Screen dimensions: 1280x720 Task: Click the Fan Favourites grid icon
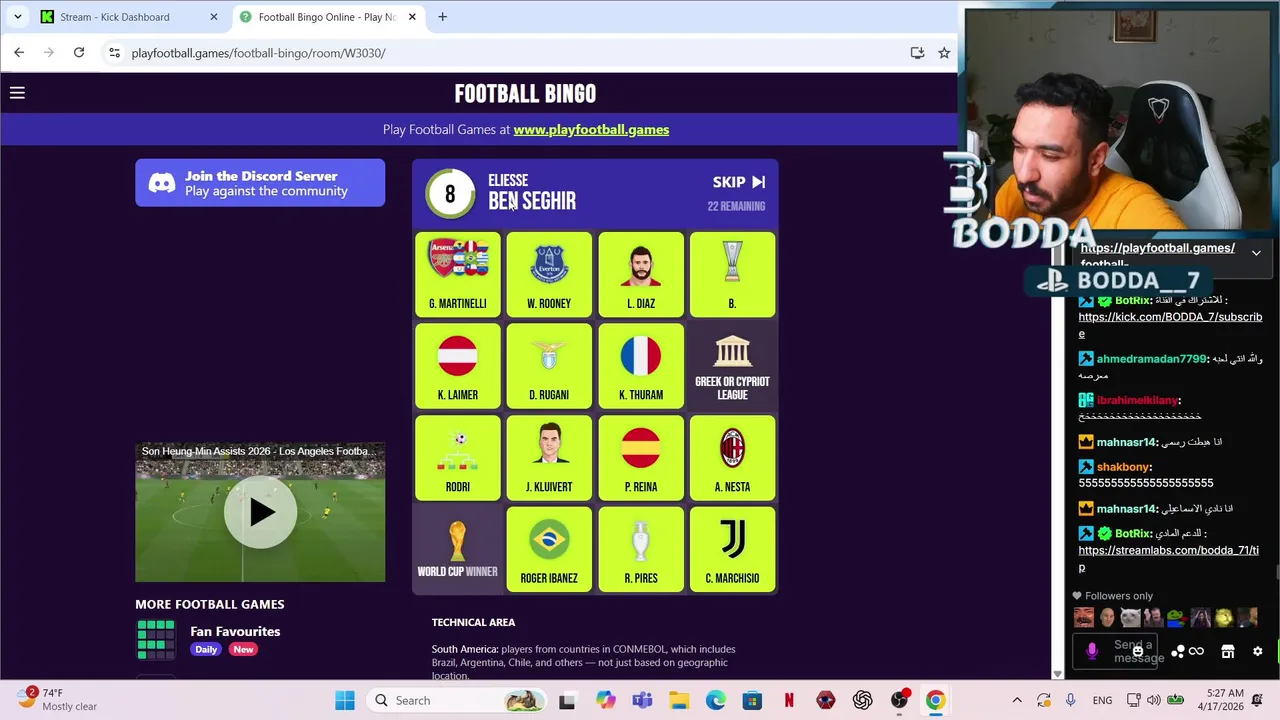155,640
